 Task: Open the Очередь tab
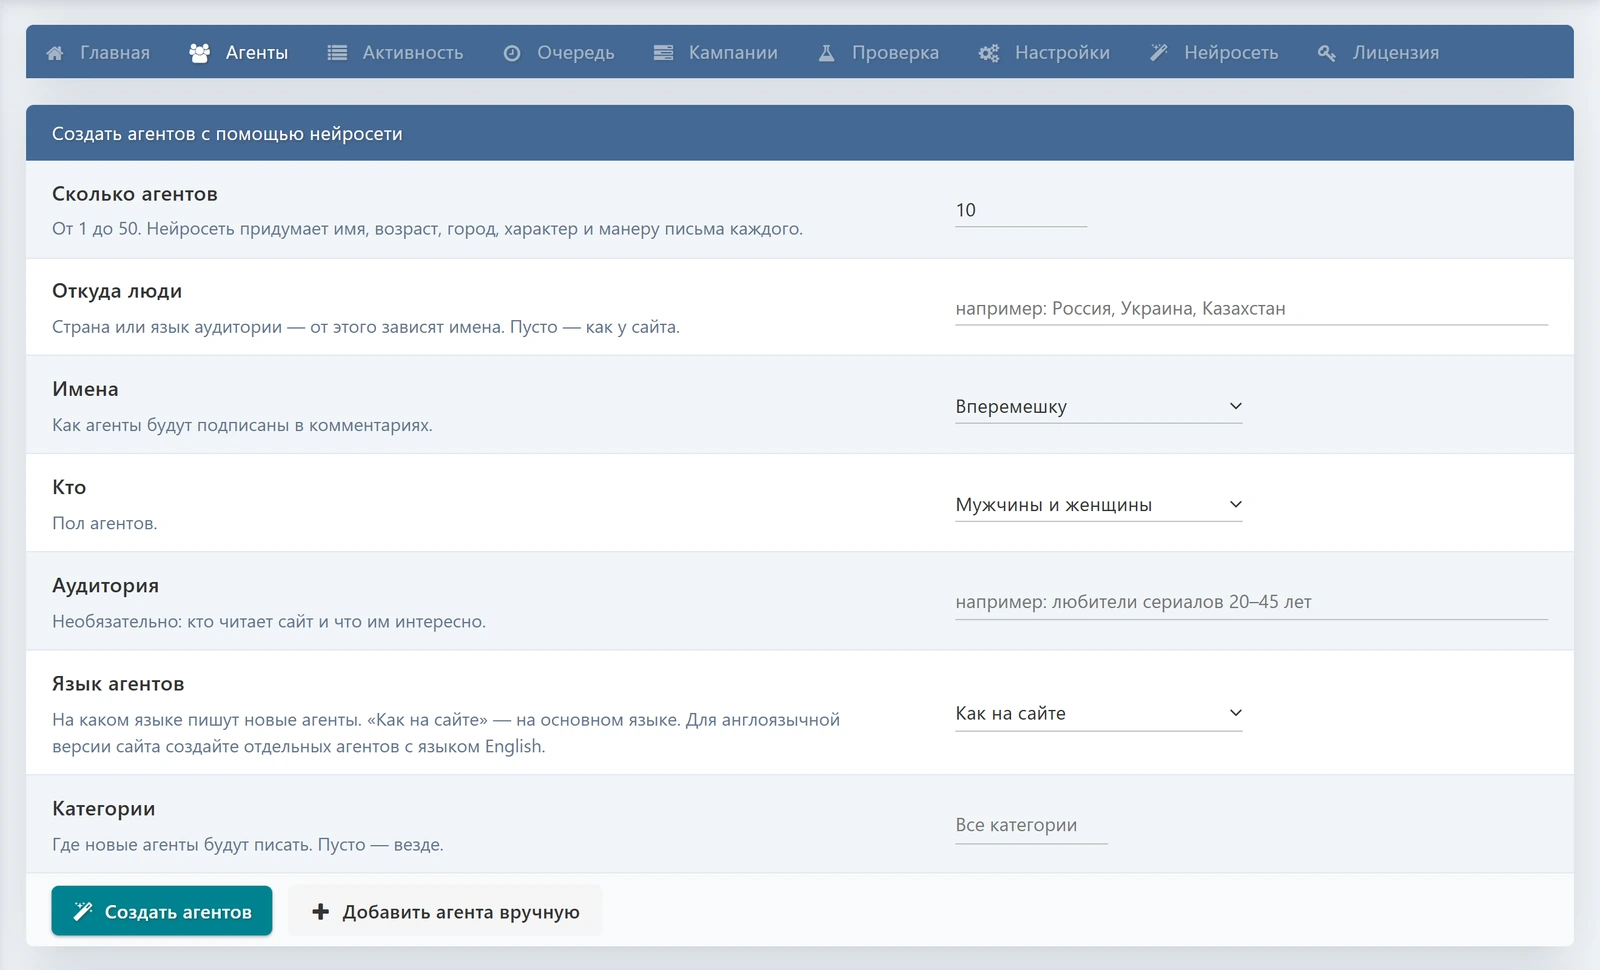click(559, 52)
